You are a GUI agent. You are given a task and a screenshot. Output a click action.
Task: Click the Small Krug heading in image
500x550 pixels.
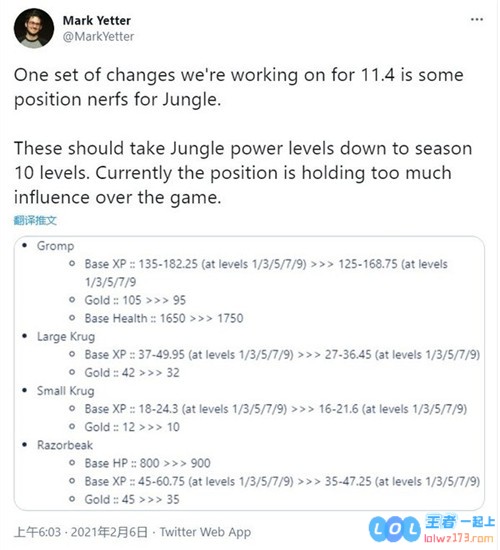[x=66, y=391]
